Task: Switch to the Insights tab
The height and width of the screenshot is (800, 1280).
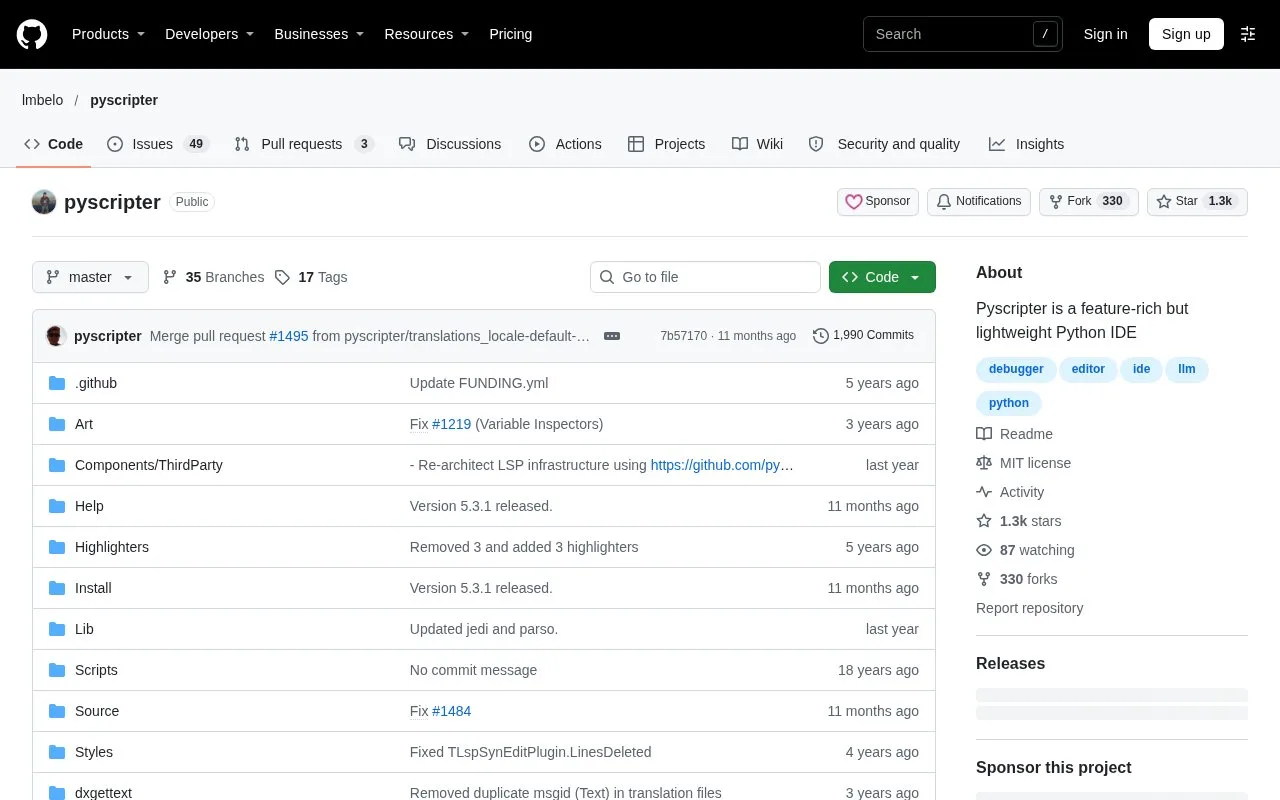Action: [x=1026, y=144]
